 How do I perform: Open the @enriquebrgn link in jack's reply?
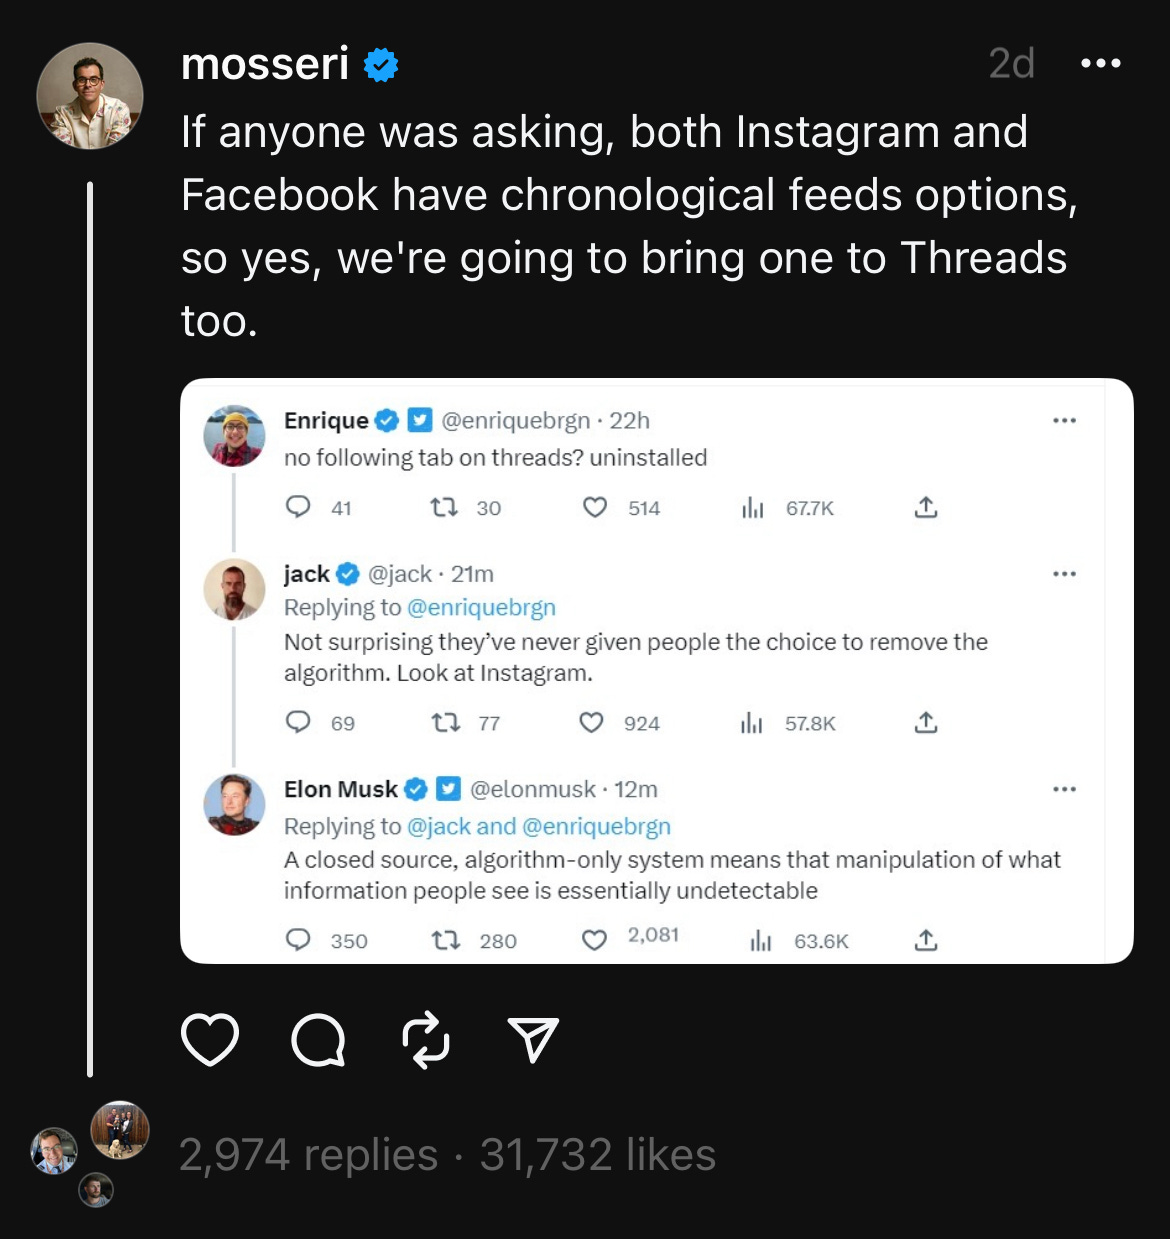click(481, 607)
